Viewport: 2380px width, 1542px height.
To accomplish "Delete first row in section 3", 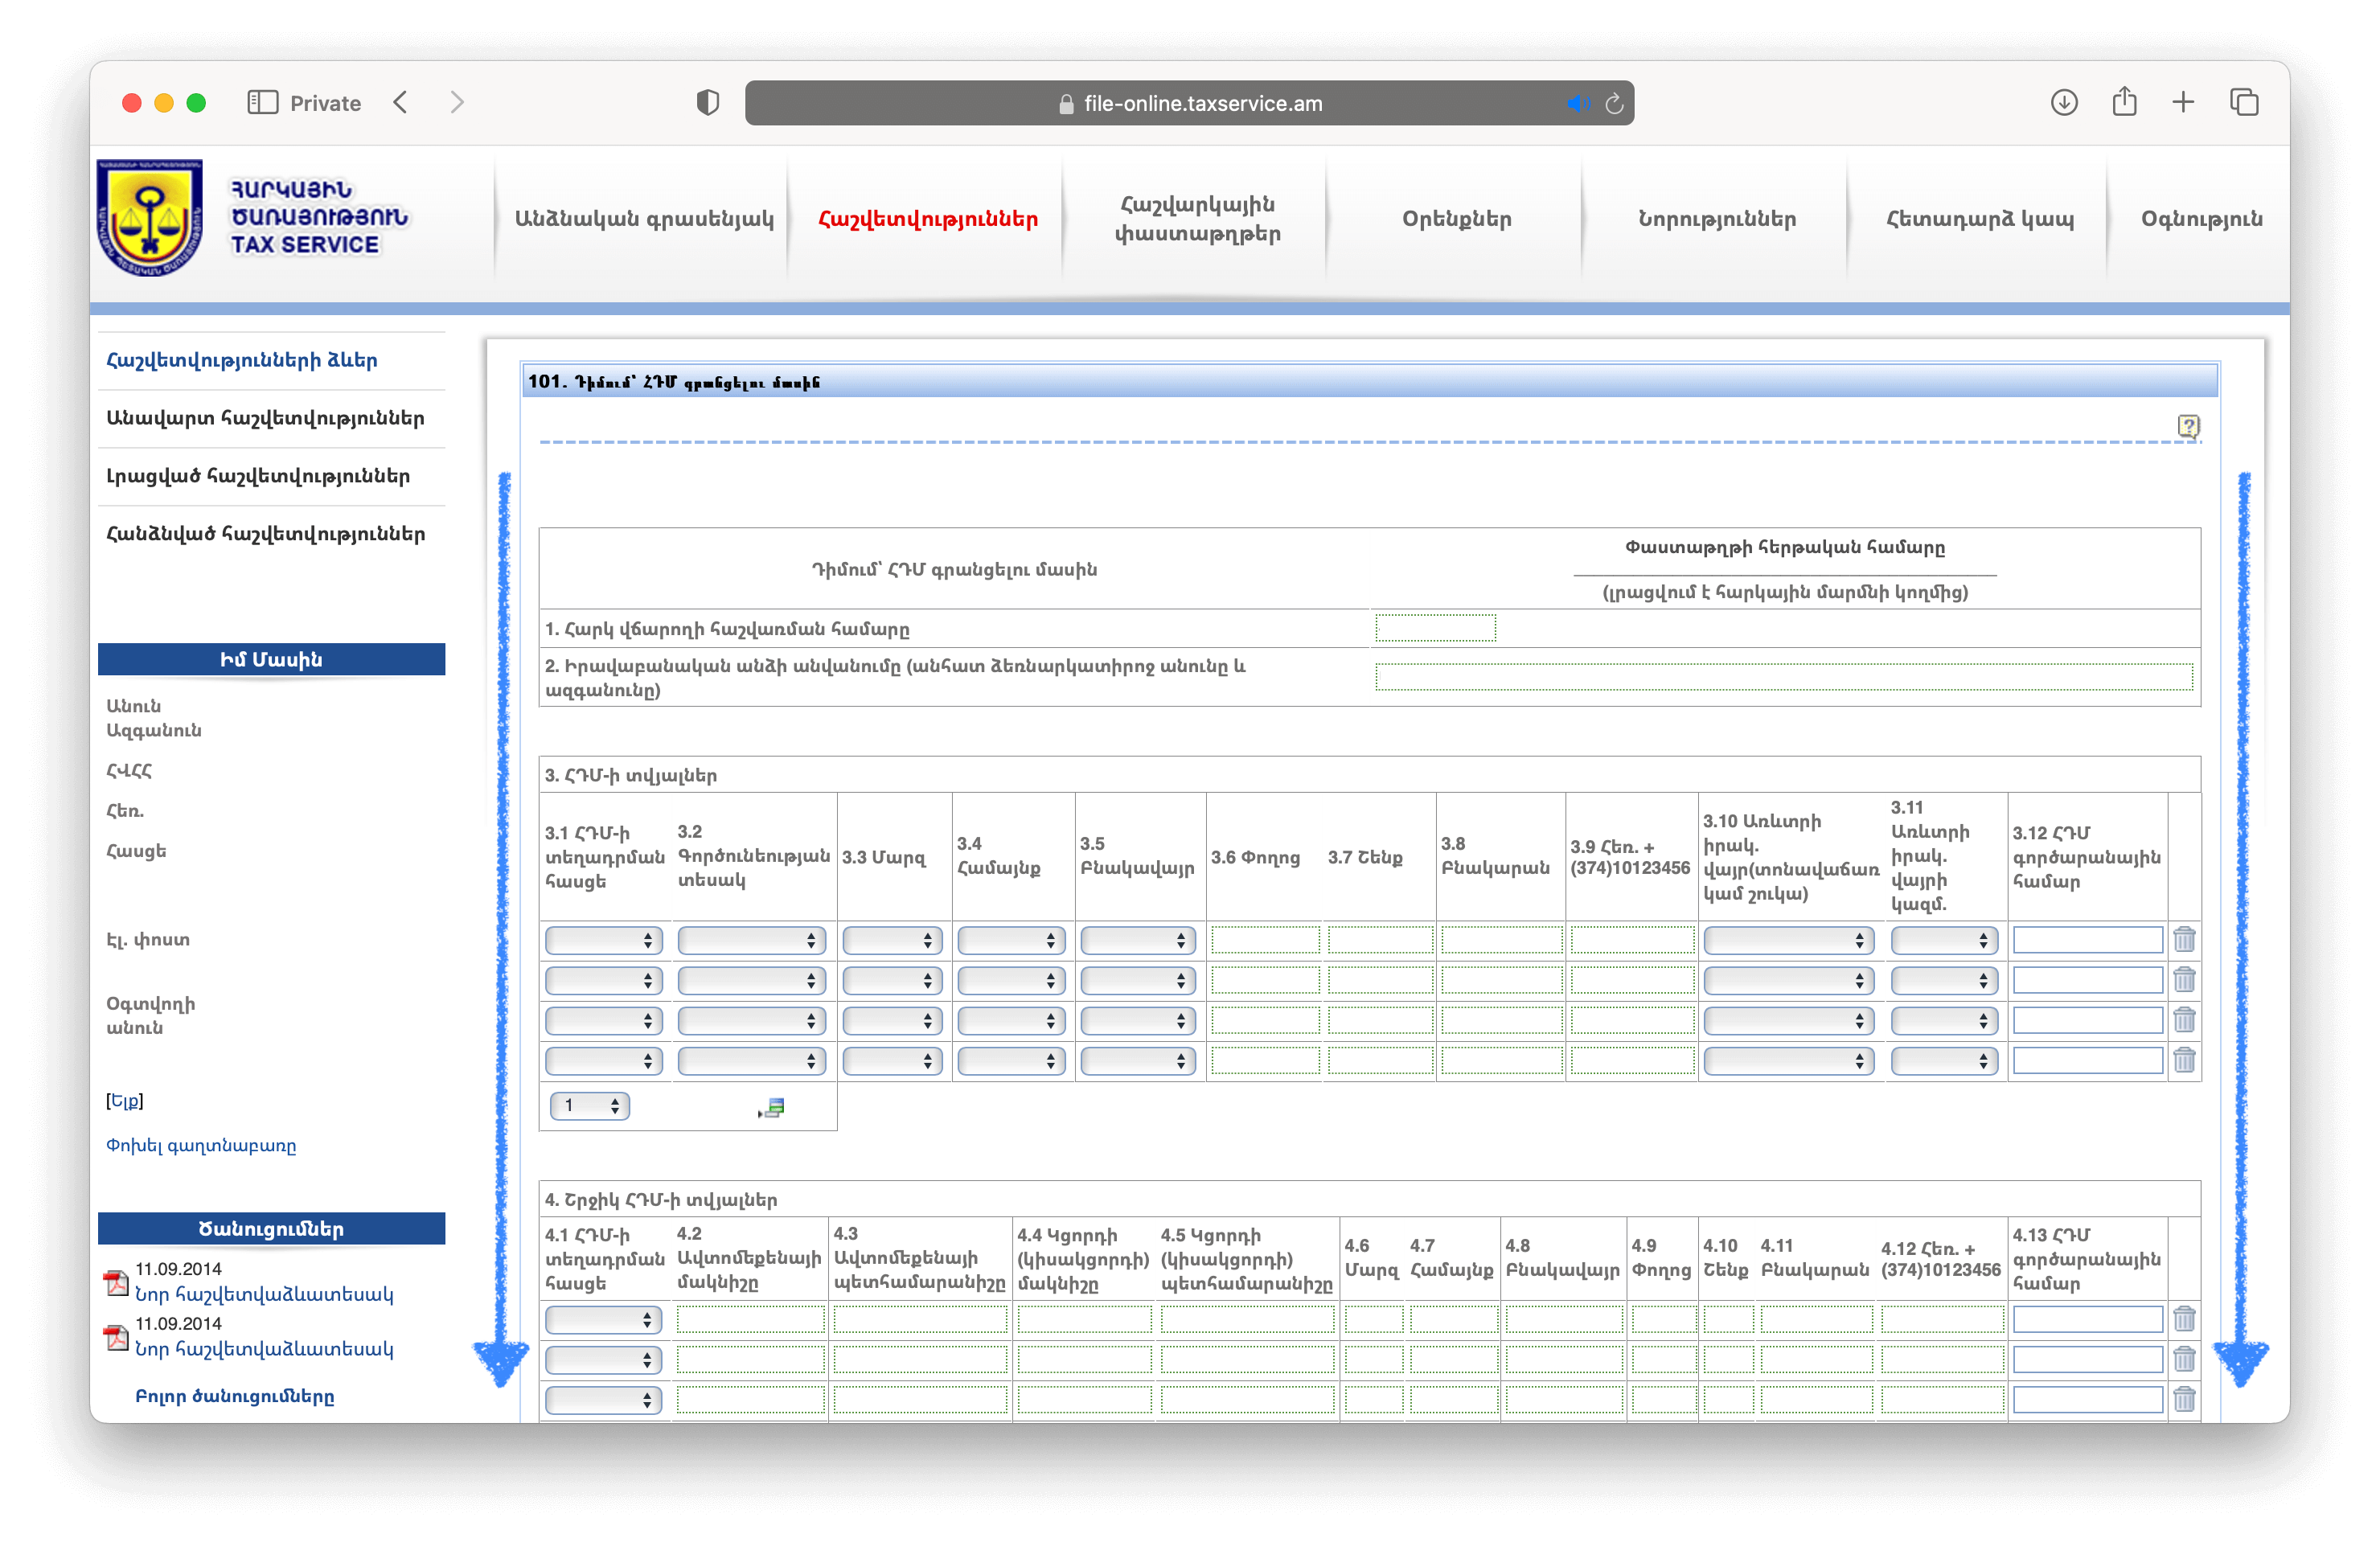I will point(2184,939).
